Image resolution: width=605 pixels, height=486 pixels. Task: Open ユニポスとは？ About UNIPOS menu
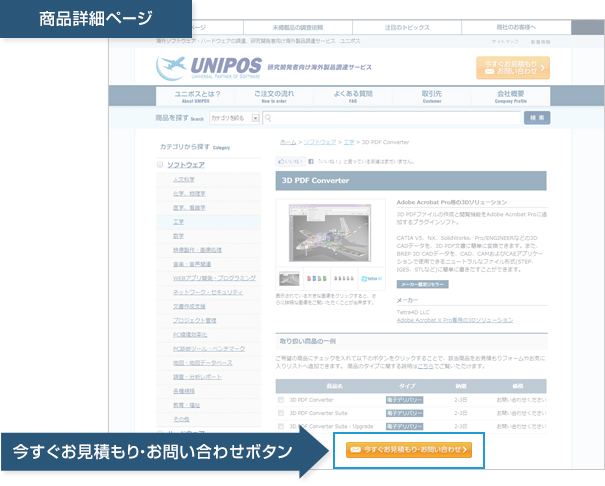[196, 96]
